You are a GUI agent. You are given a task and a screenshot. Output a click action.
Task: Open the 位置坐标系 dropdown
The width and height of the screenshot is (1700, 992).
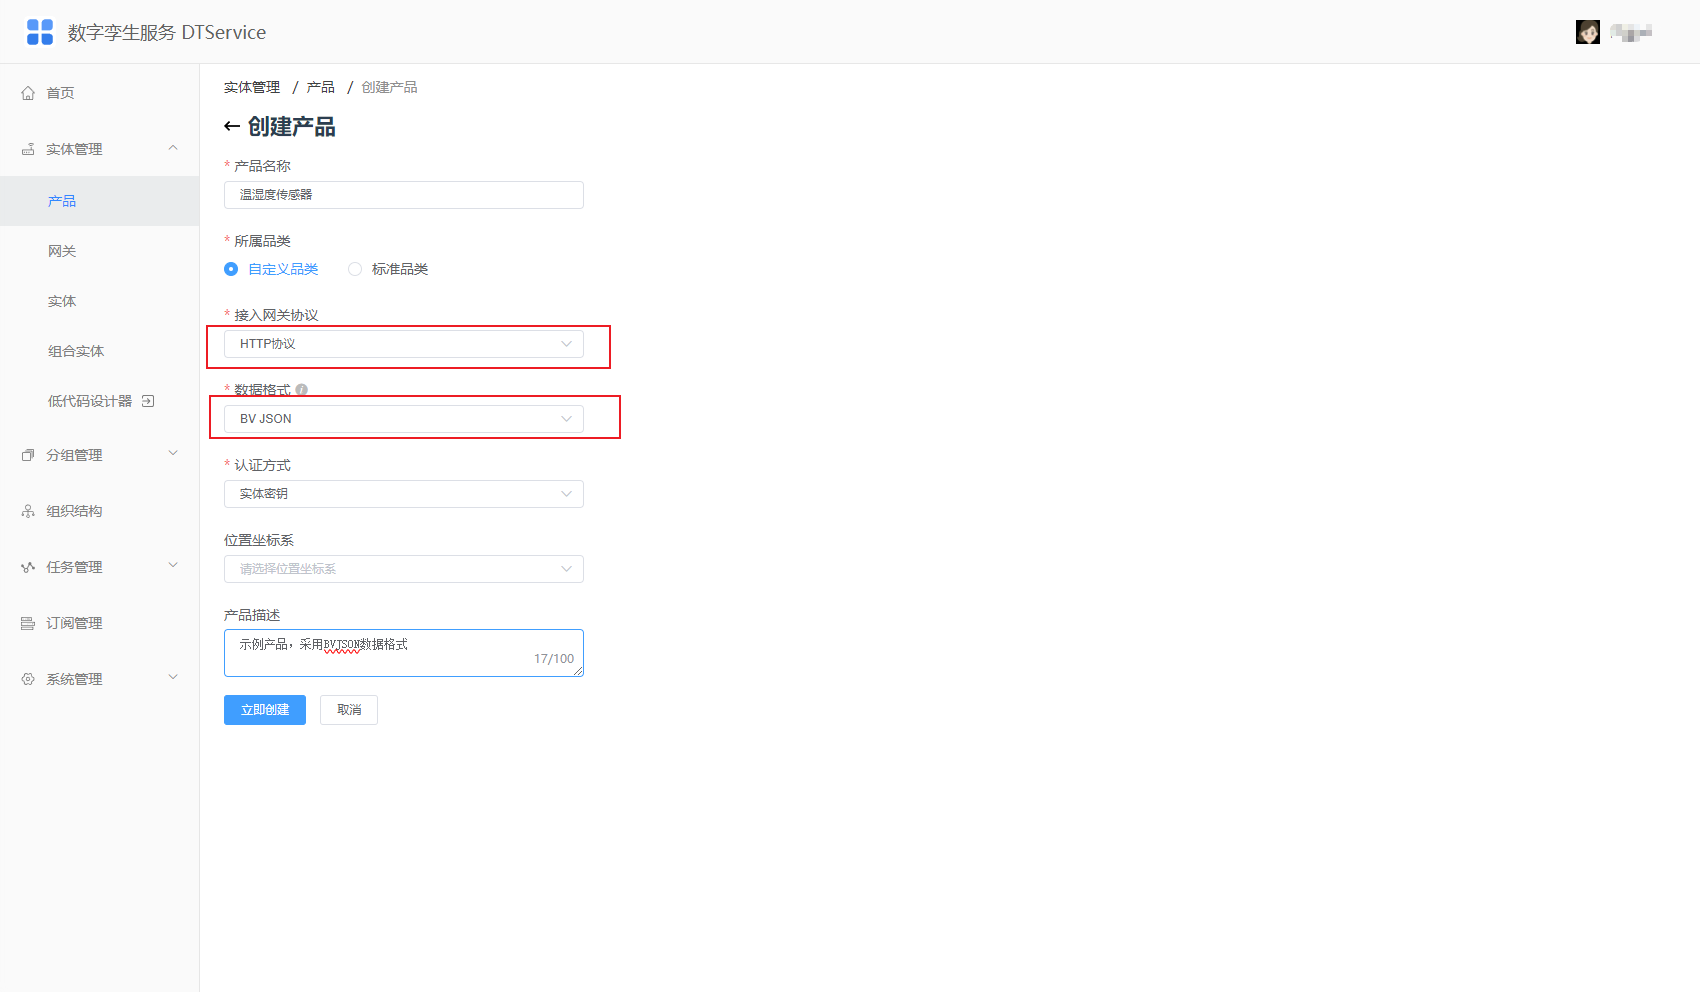[404, 569]
